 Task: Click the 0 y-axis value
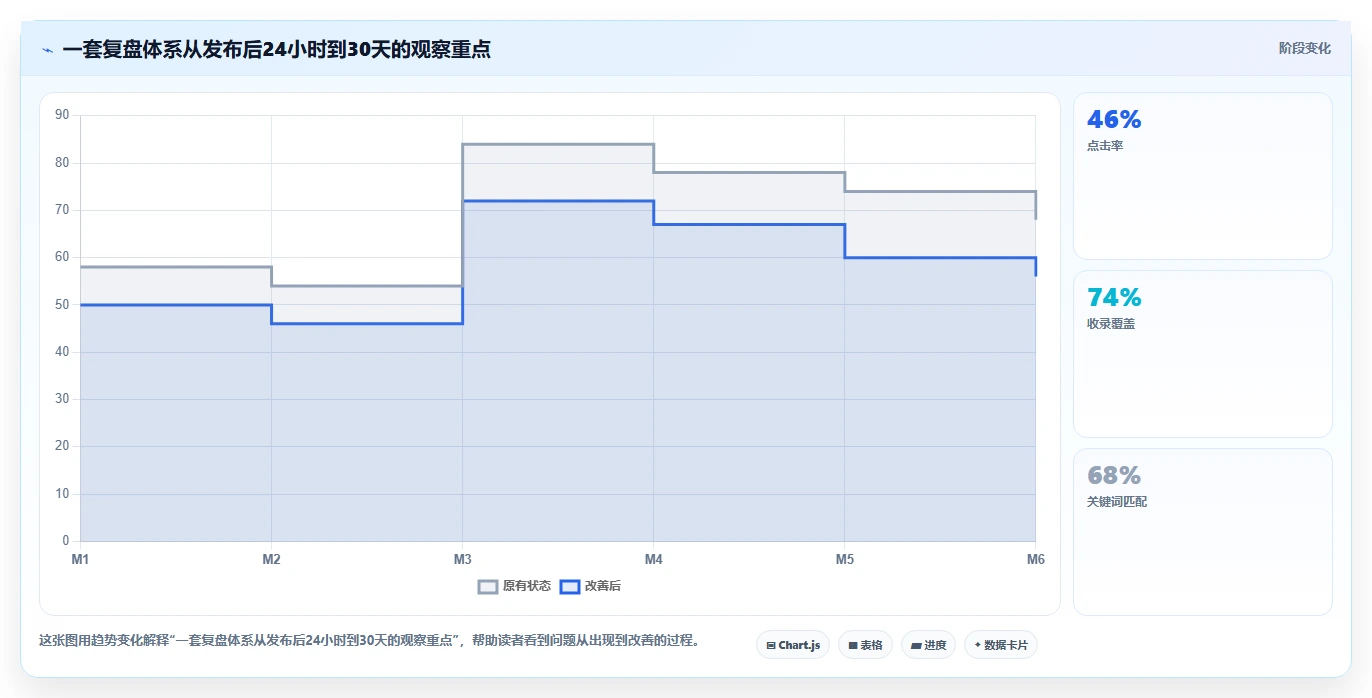[x=66, y=541]
